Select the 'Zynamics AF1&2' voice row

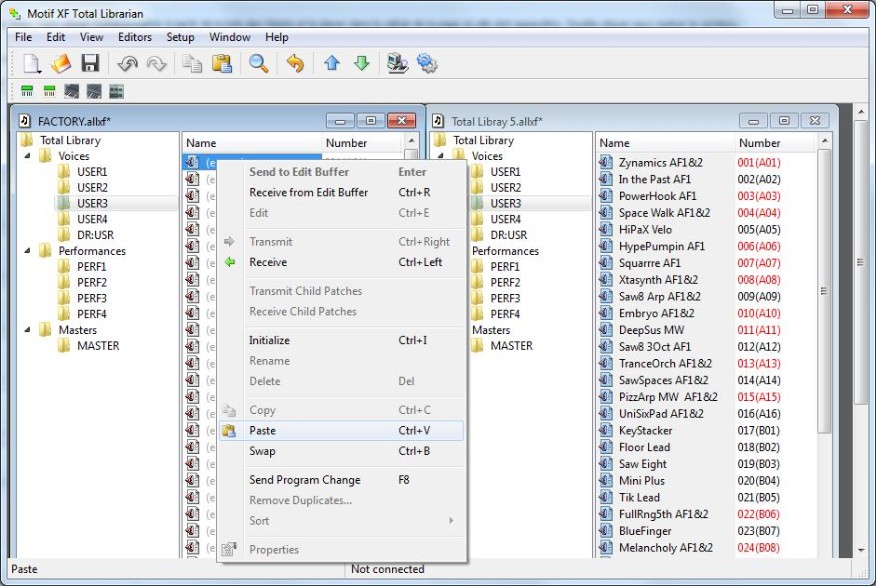706,163
